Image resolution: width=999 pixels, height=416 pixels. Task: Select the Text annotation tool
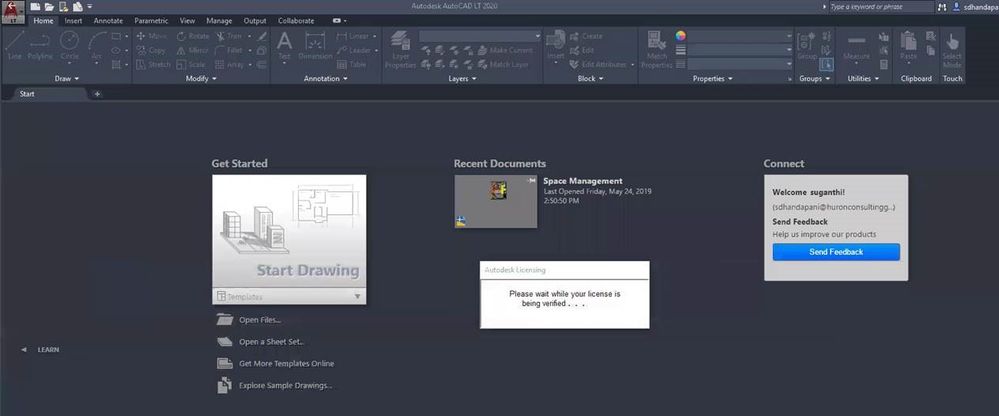pyautogui.click(x=284, y=47)
